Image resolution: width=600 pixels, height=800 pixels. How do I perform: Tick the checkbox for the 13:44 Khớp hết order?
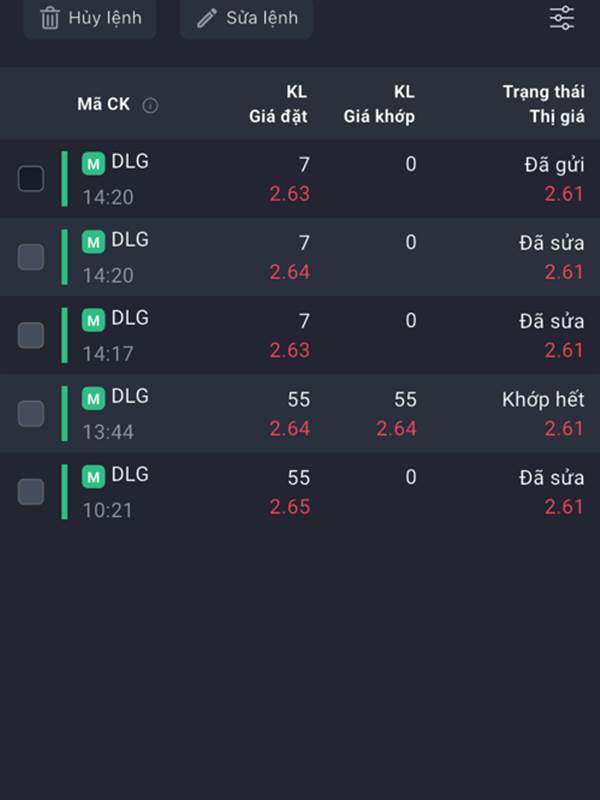(31, 413)
